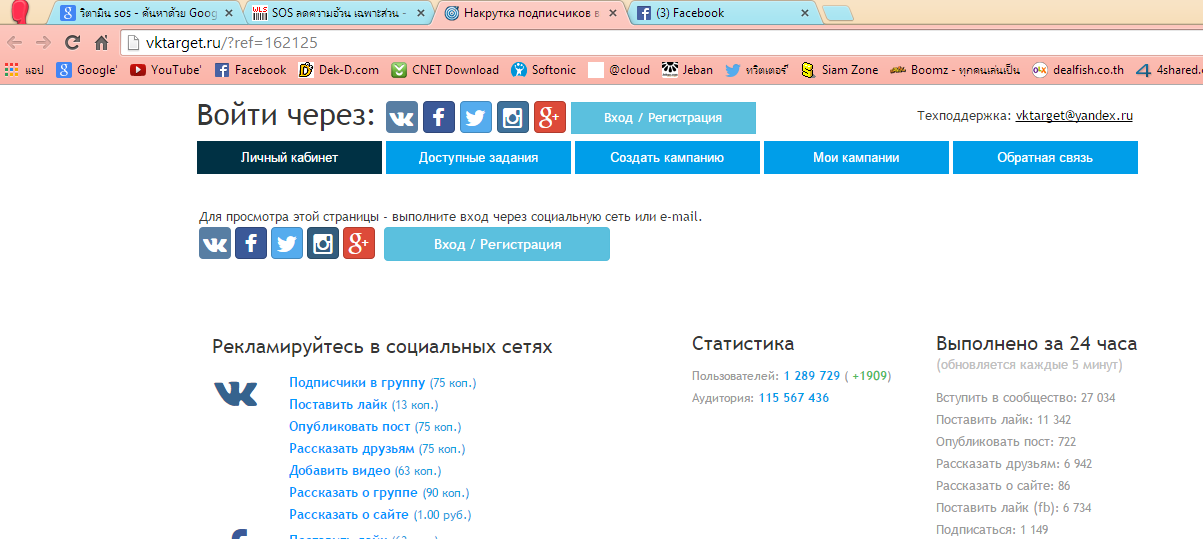Image resolution: width=1203 pixels, height=539 pixels.
Task: Open a new browser tab
Action: click(837, 13)
